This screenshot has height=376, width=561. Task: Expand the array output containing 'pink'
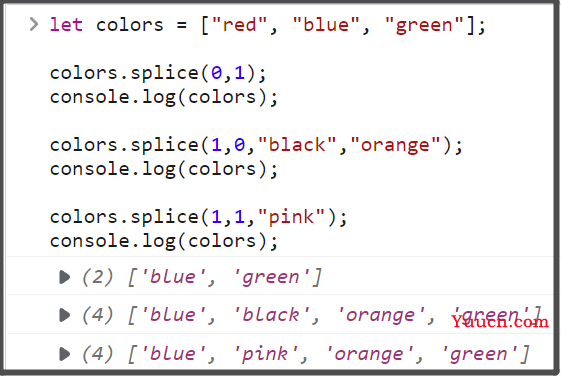[64, 354]
